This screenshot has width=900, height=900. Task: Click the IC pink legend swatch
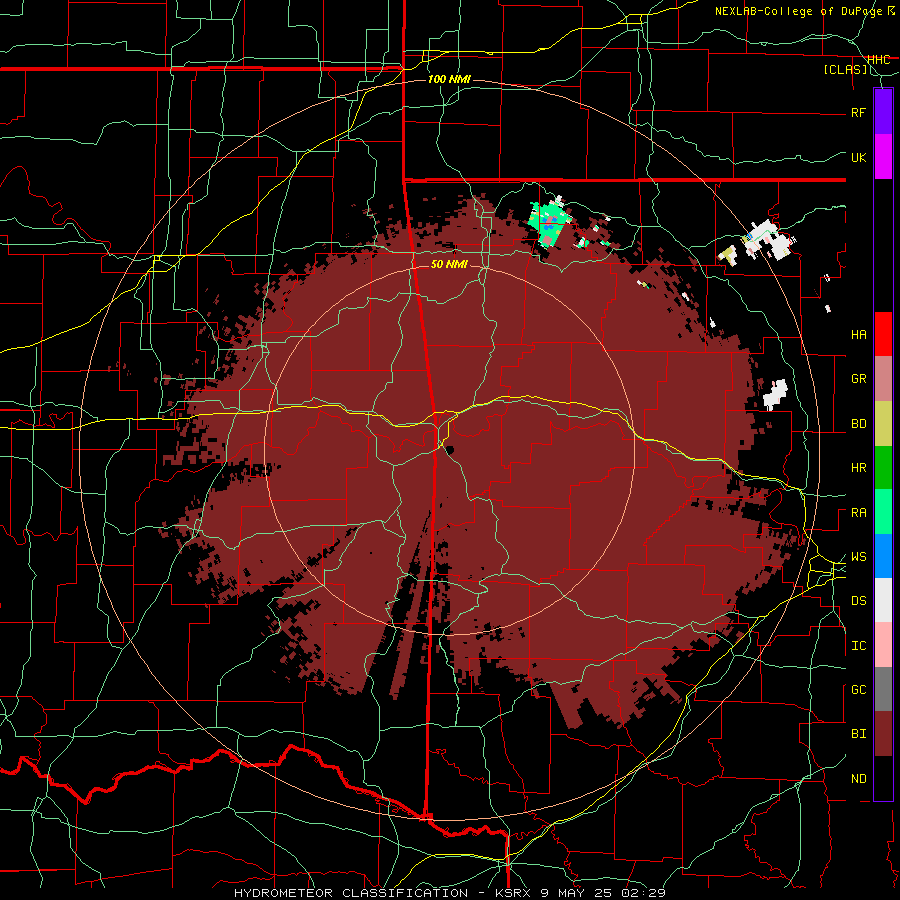[883, 645]
